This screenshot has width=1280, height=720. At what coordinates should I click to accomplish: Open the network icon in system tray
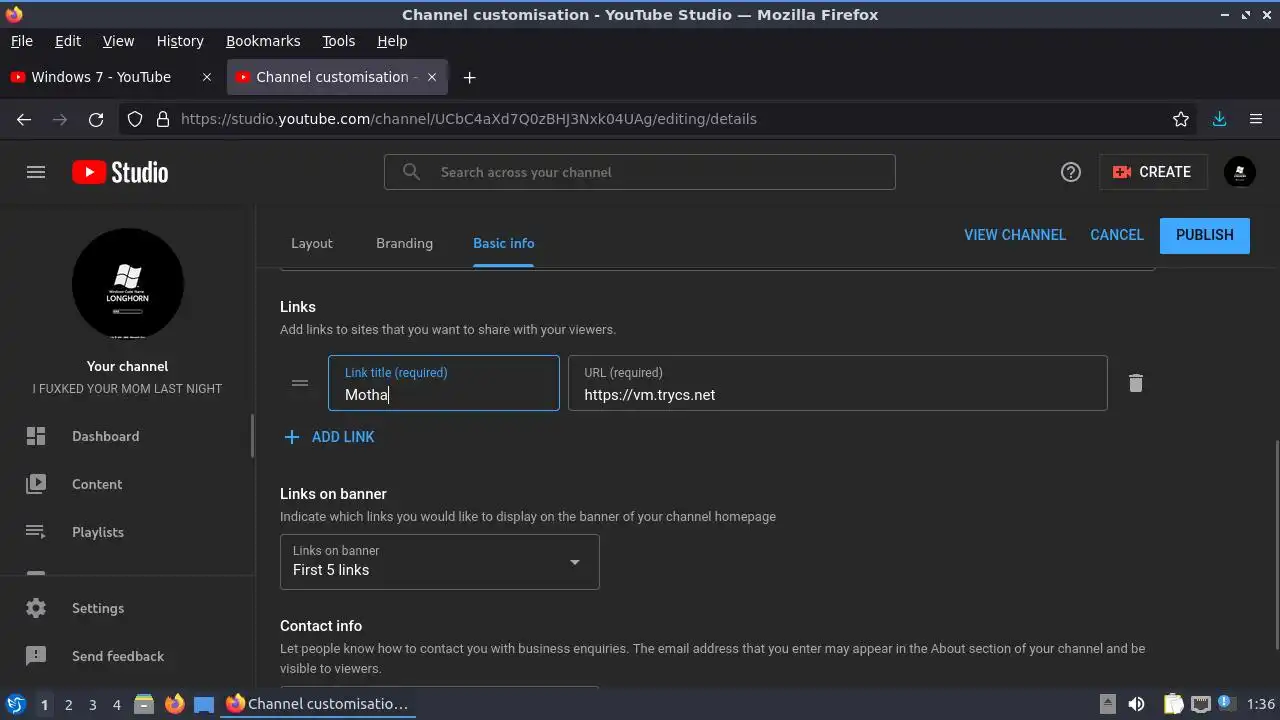pyautogui.click(x=1200, y=704)
